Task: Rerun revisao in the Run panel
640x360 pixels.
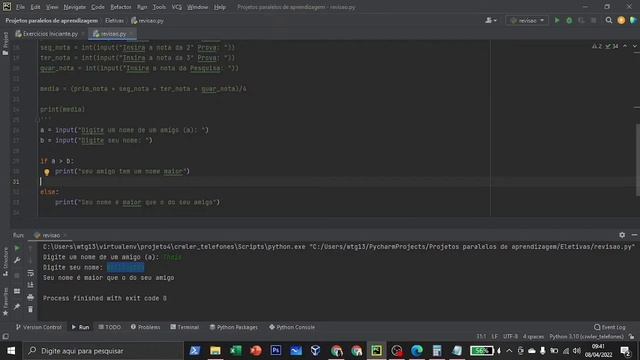Action: 17,248
